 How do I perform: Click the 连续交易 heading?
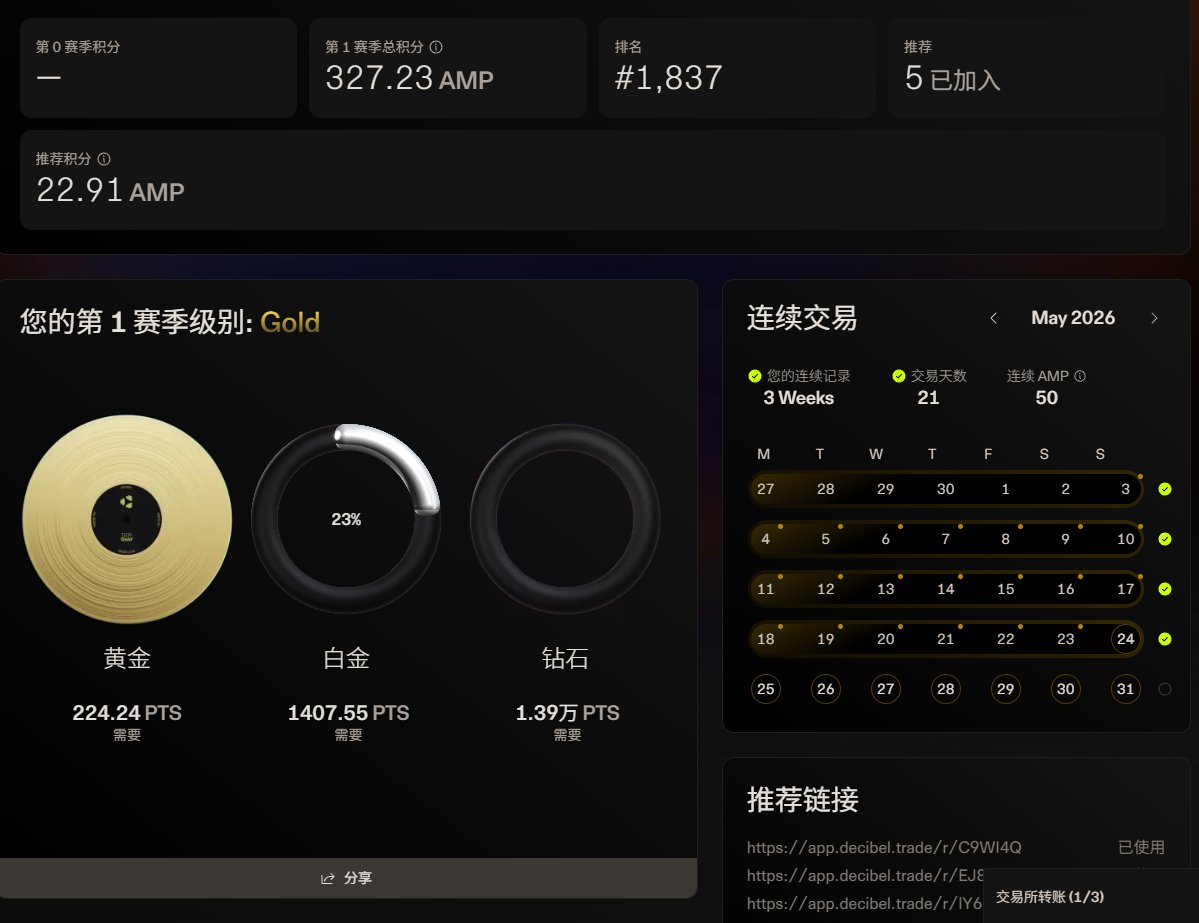coord(802,317)
